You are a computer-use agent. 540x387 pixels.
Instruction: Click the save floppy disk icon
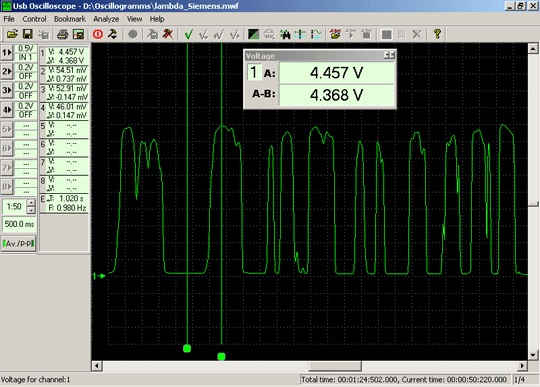click(x=28, y=34)
